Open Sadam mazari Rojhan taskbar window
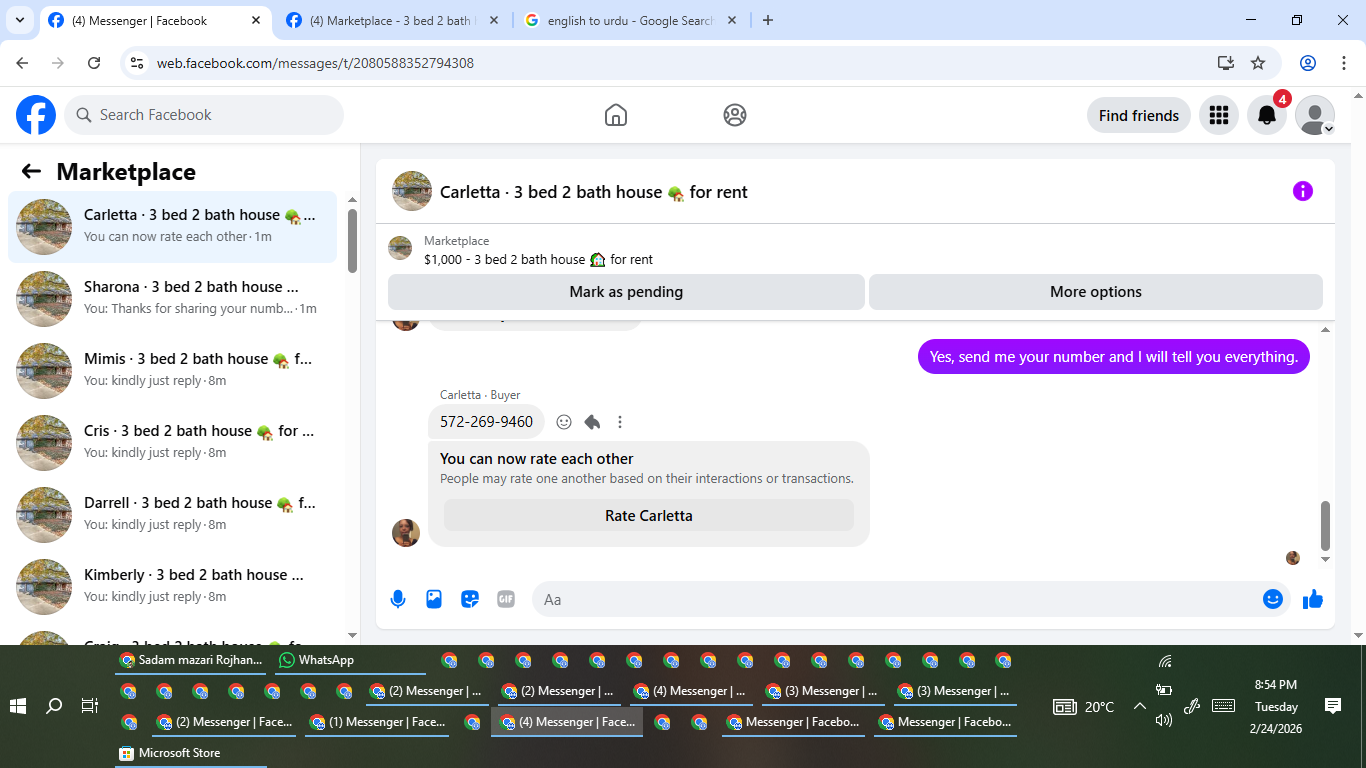Viewport: 1366px width, 768px height. [190, 660]
